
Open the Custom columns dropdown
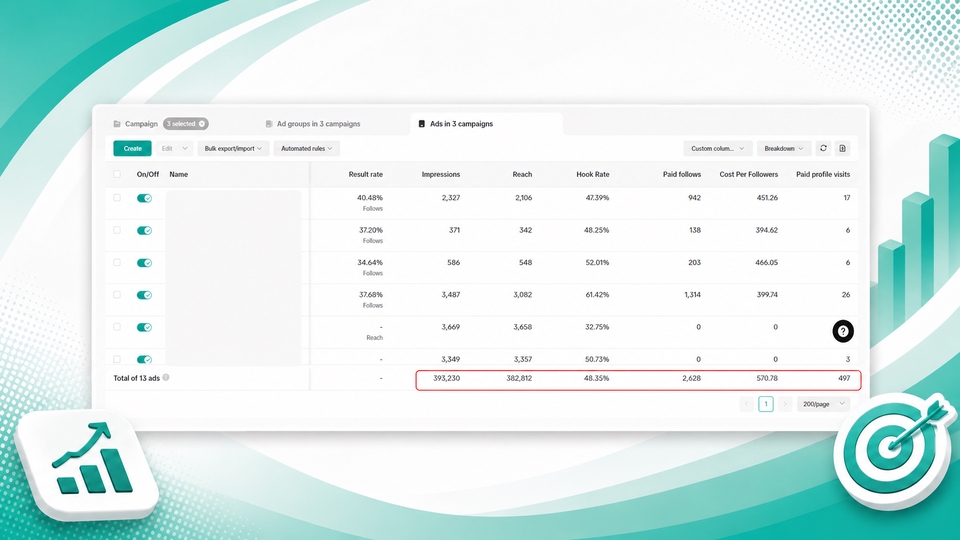tap(718, 148)
